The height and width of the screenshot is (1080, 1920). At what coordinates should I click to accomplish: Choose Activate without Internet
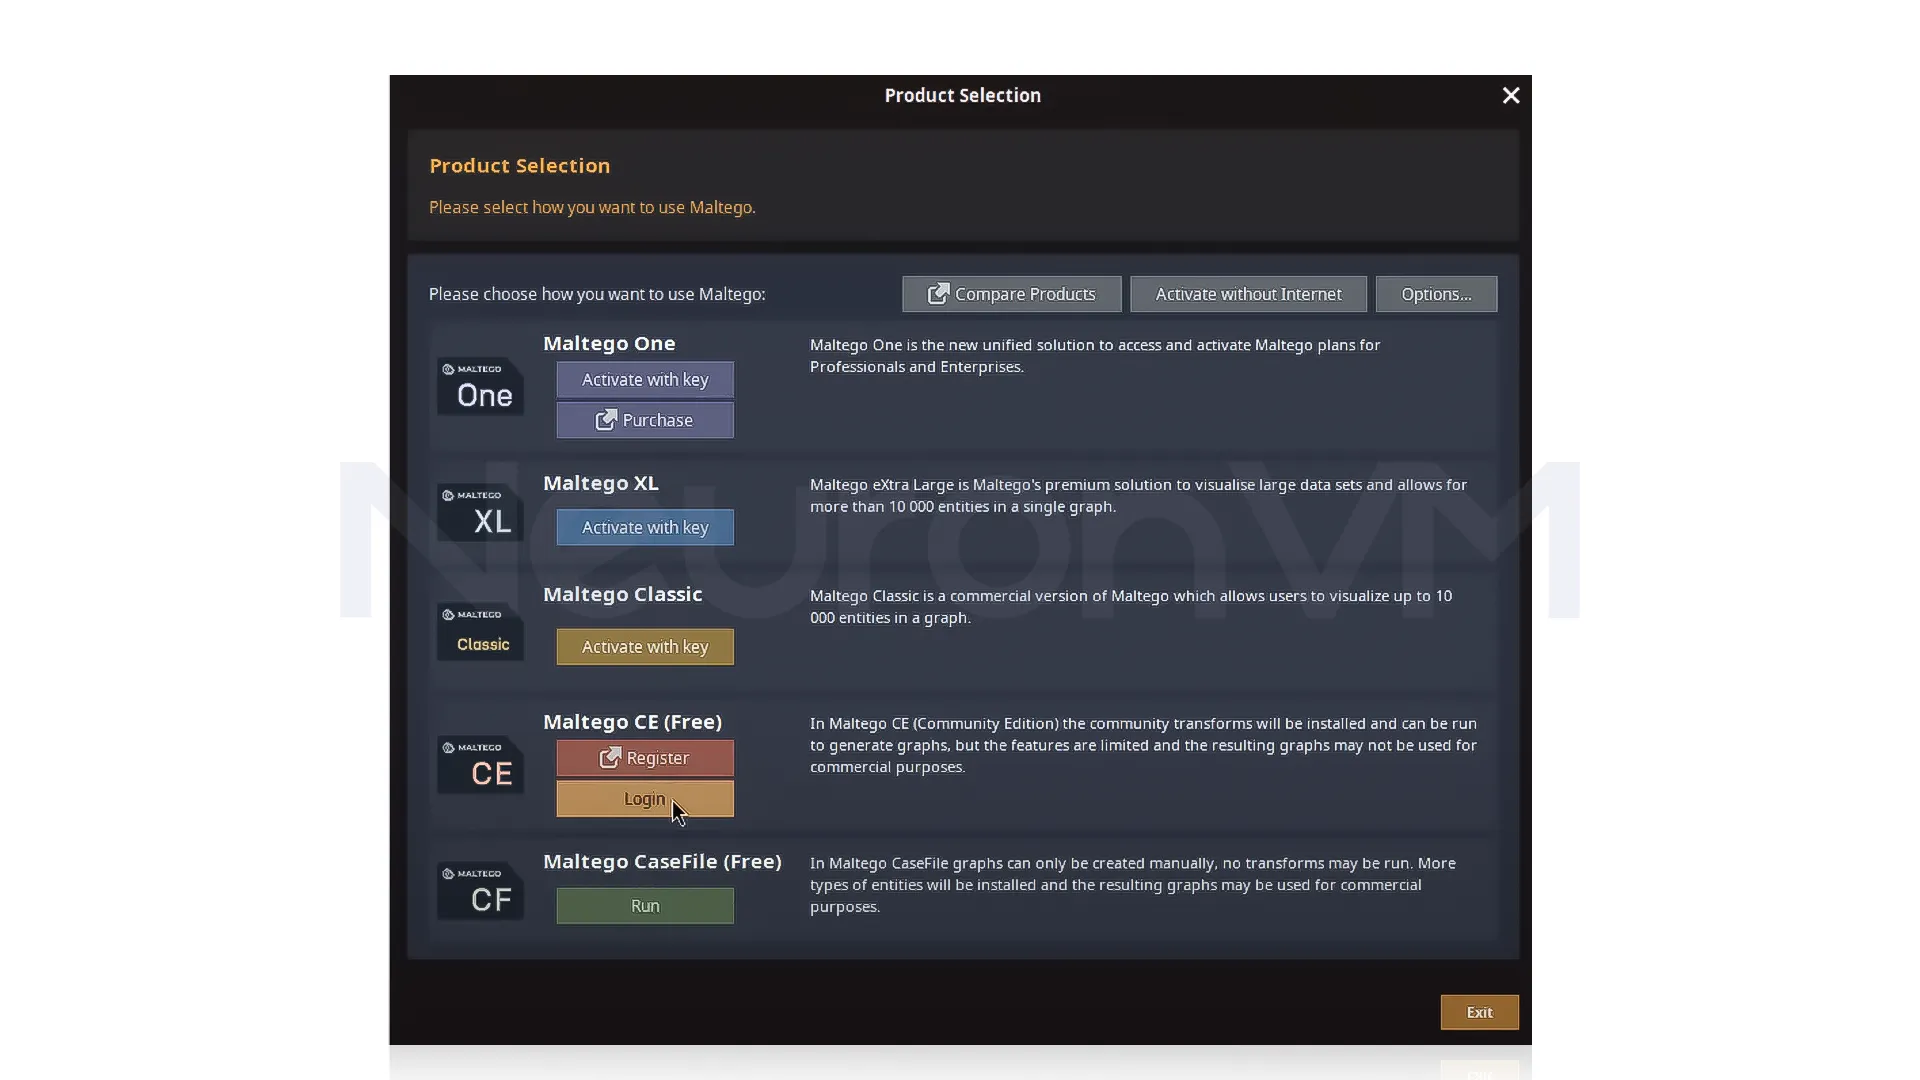coord(1249,294)
